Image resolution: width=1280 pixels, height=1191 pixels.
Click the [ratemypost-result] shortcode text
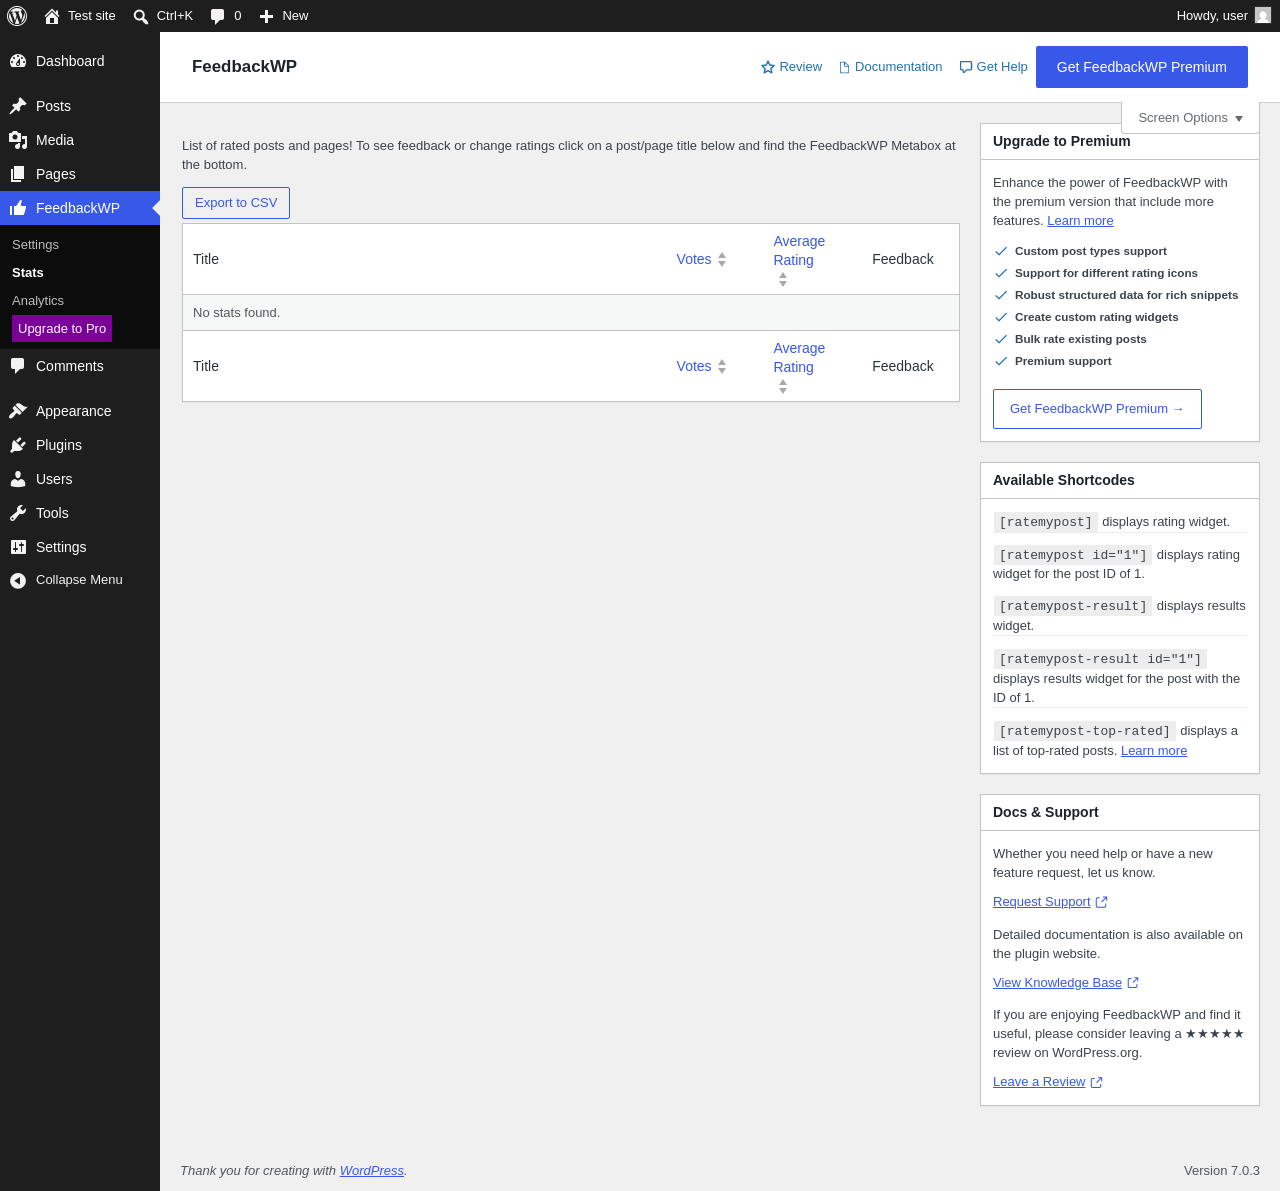point(1073,606)
